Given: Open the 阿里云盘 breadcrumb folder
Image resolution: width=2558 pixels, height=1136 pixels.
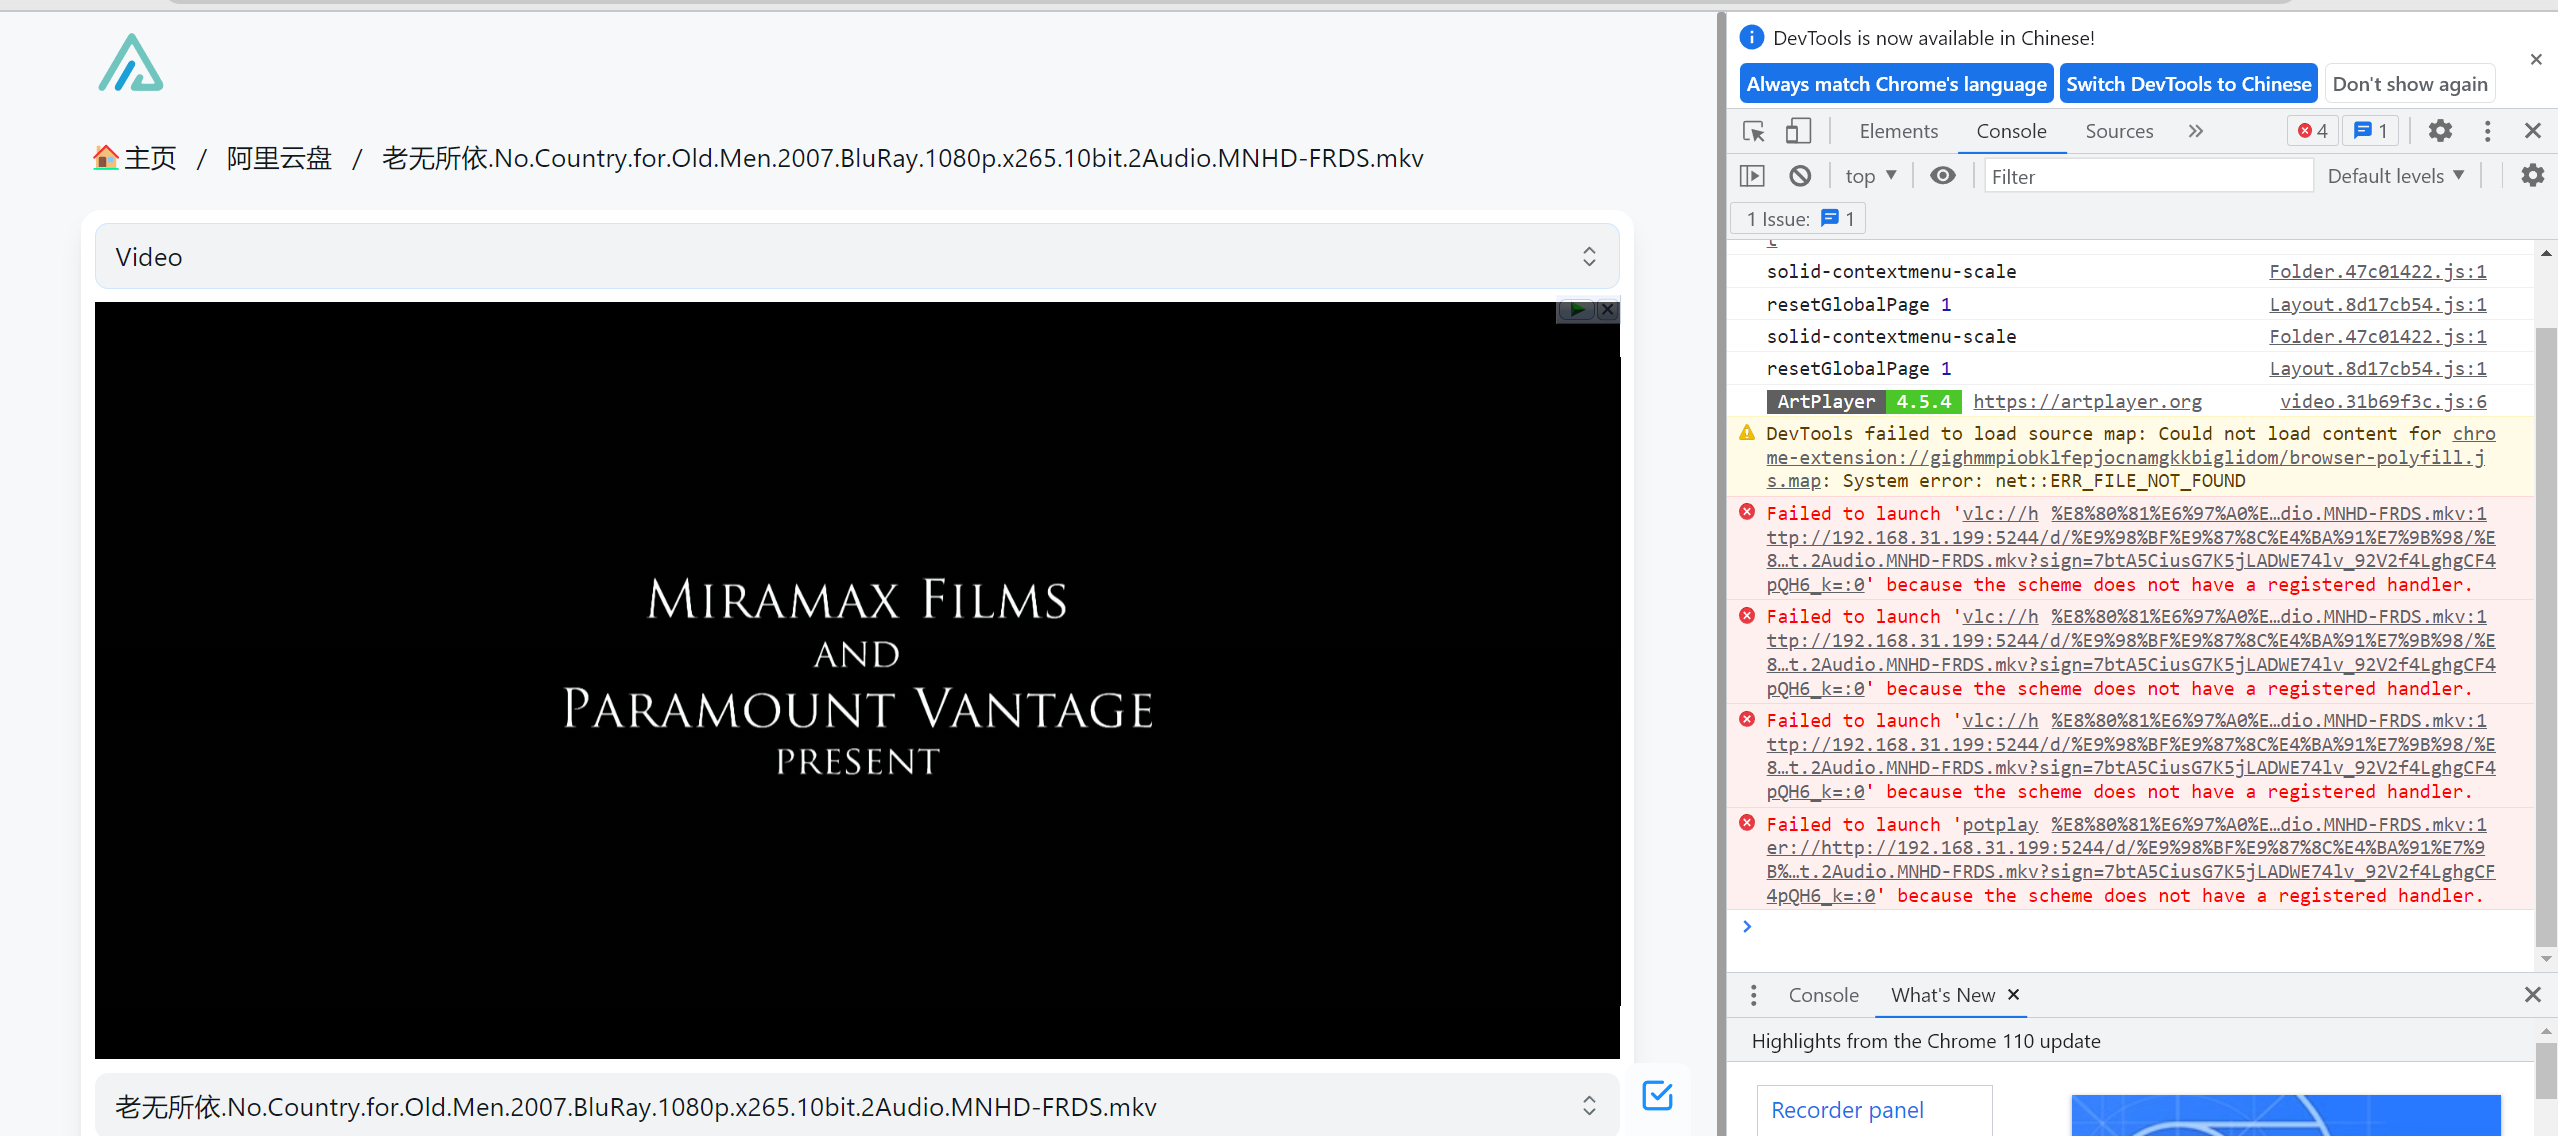Looking at the screenshot, I should pos(279,158).
